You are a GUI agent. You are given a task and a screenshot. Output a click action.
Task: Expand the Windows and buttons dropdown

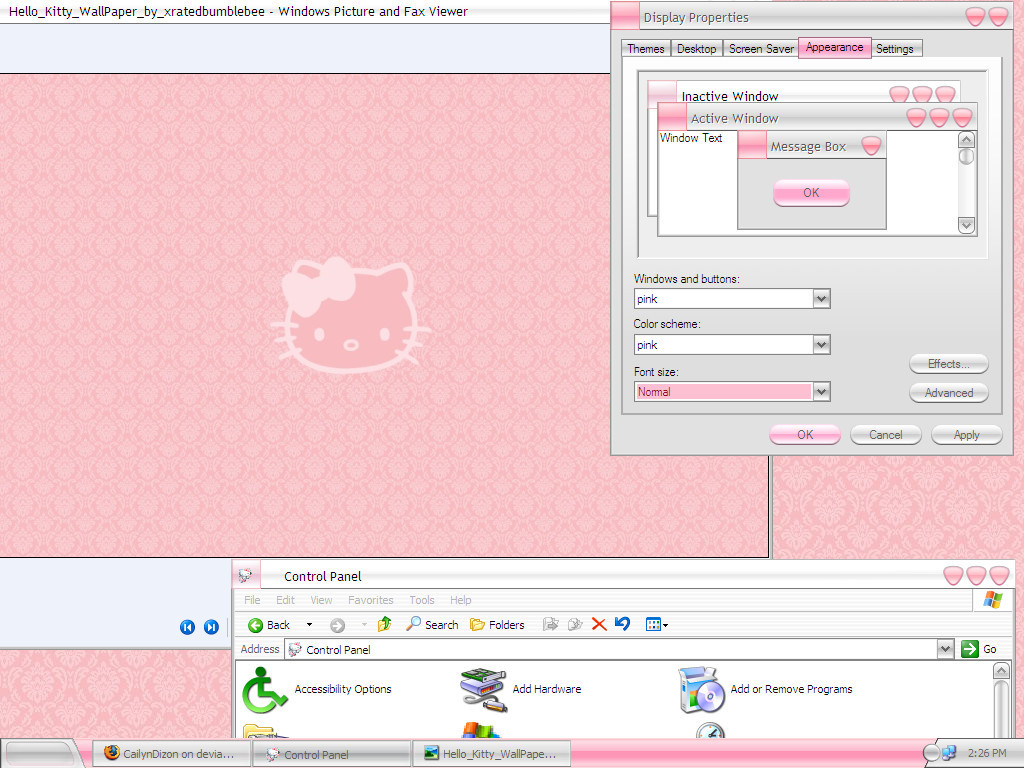pyautogui.click(x=821, y=299)
